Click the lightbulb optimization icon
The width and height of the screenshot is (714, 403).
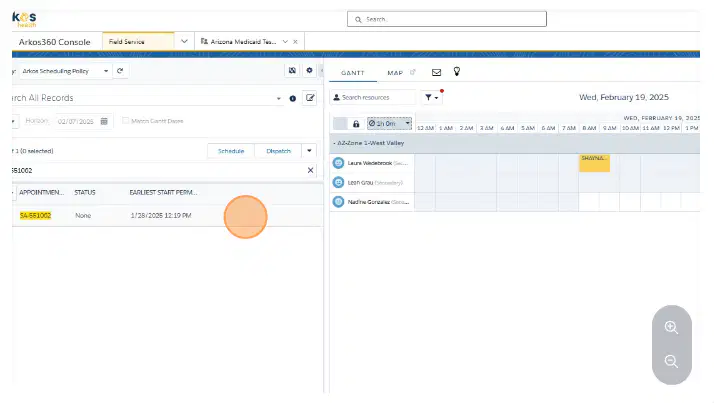tap(457, 71)
